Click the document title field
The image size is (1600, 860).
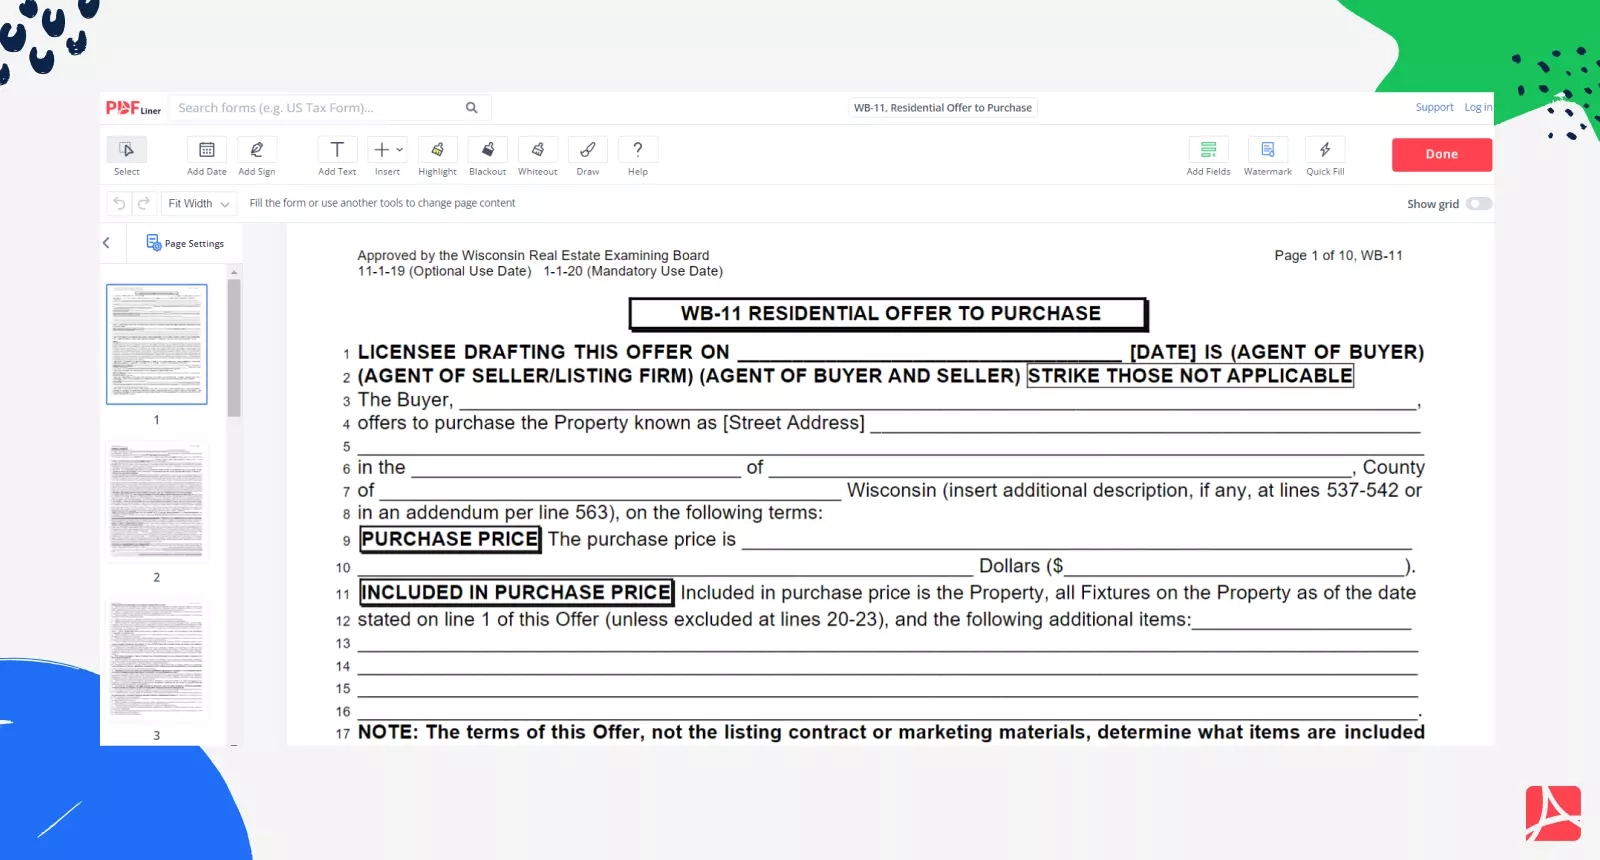pyautogui.click(x=943, y=108)
